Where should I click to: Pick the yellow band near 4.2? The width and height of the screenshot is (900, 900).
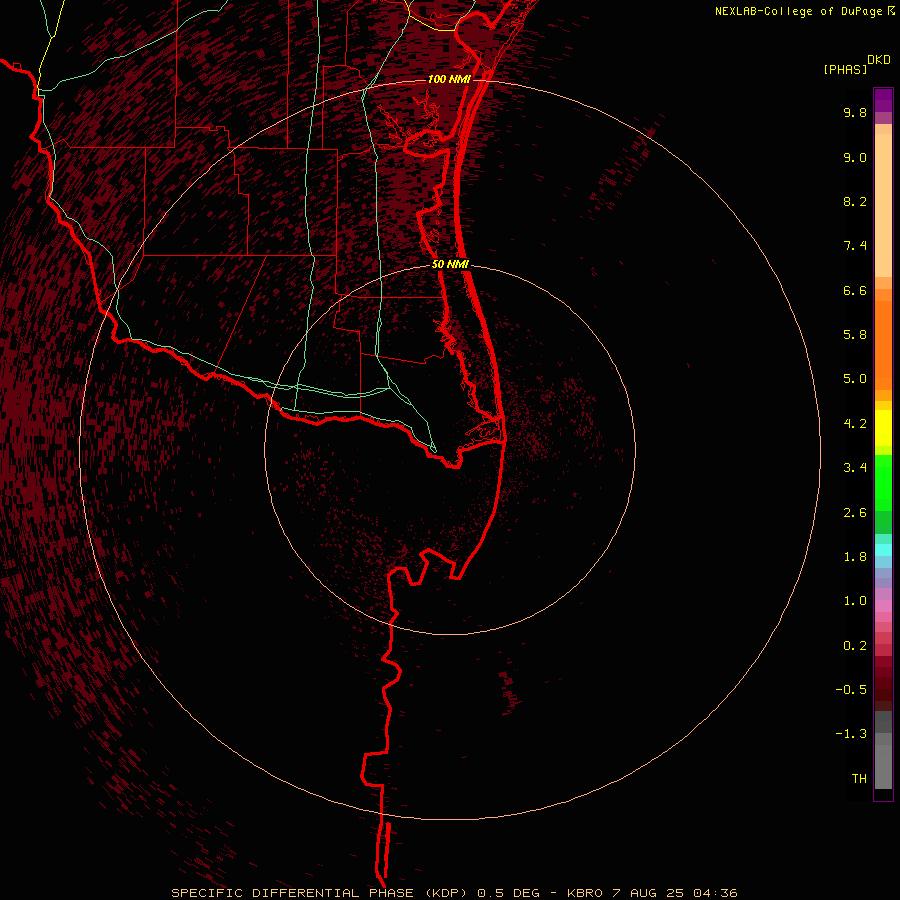pos(883,428)
